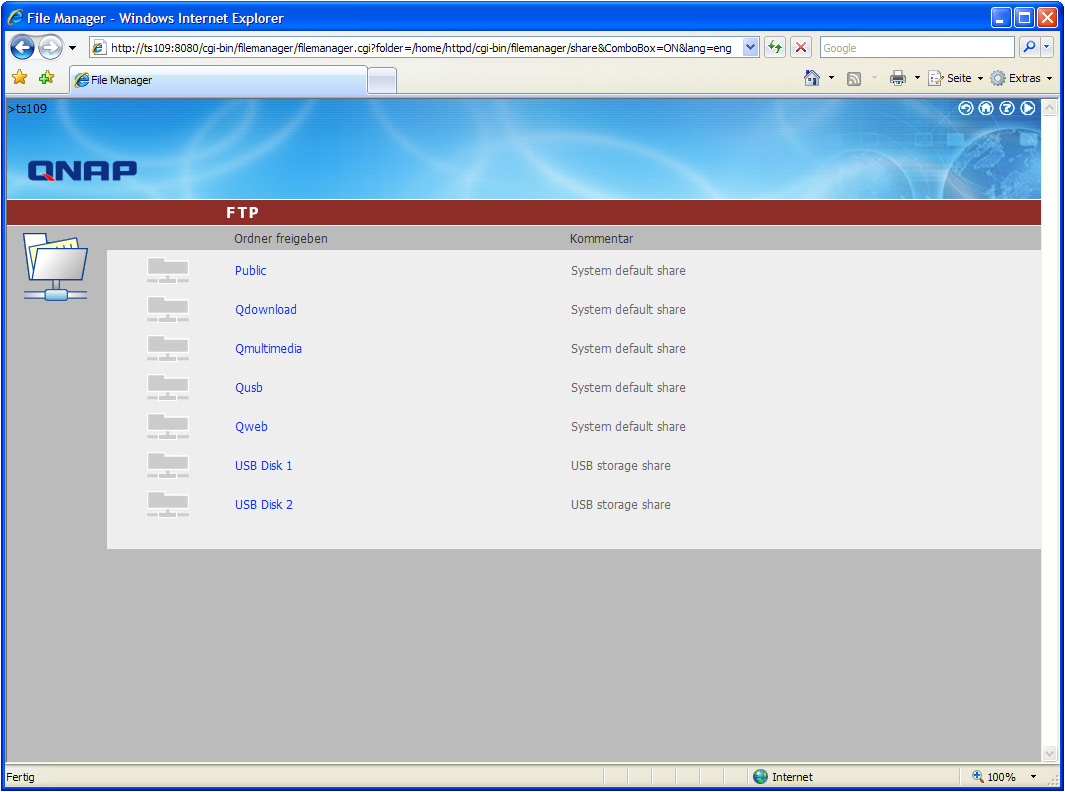Click the Add to Favorites icon
Image resolution: width=1065 pixels, height=792 pixels.
(x=46, y=78)
